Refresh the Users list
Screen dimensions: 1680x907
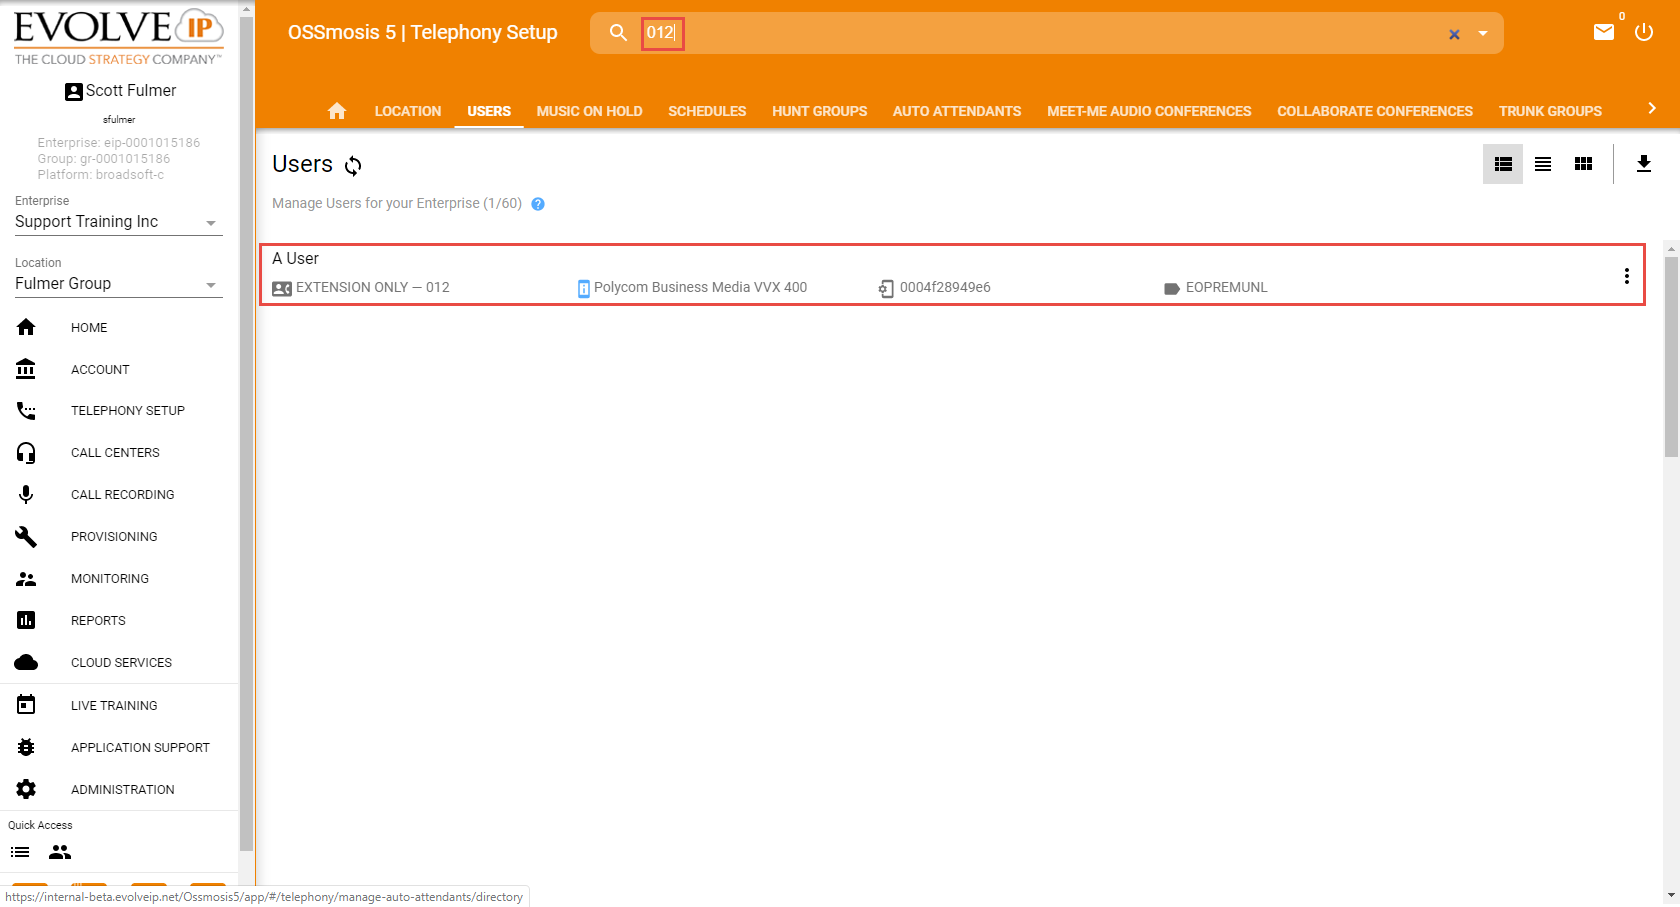pos(353,165)
